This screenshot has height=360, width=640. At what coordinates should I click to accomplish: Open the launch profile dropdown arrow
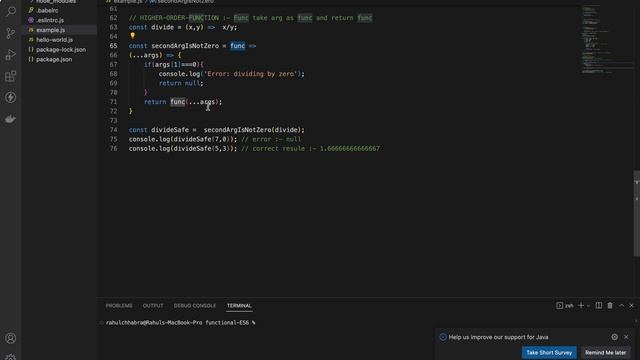[588, 306]
